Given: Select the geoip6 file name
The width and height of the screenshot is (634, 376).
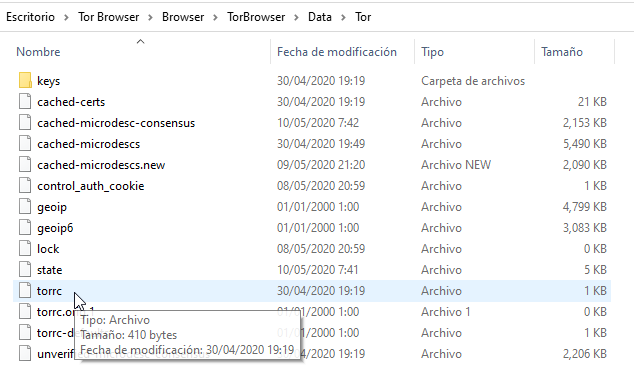Looking at the screenshot, I should pyautogui.click(x=55, y=228).
